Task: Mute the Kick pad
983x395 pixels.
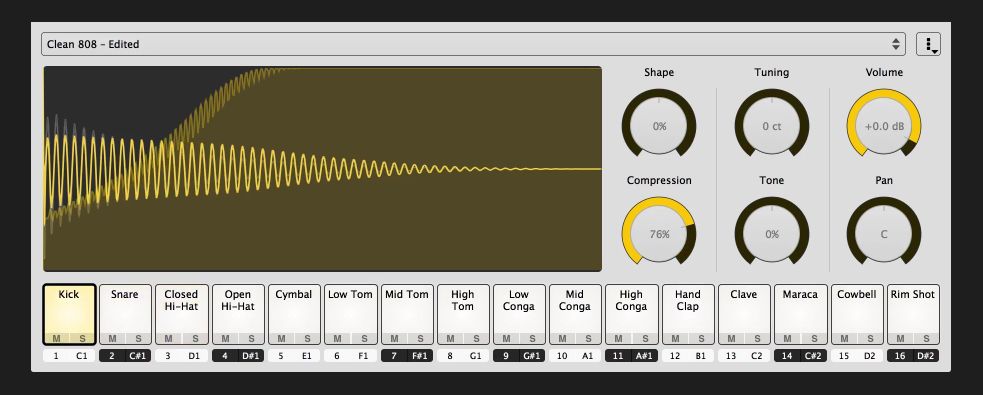Action: [56, 339]
